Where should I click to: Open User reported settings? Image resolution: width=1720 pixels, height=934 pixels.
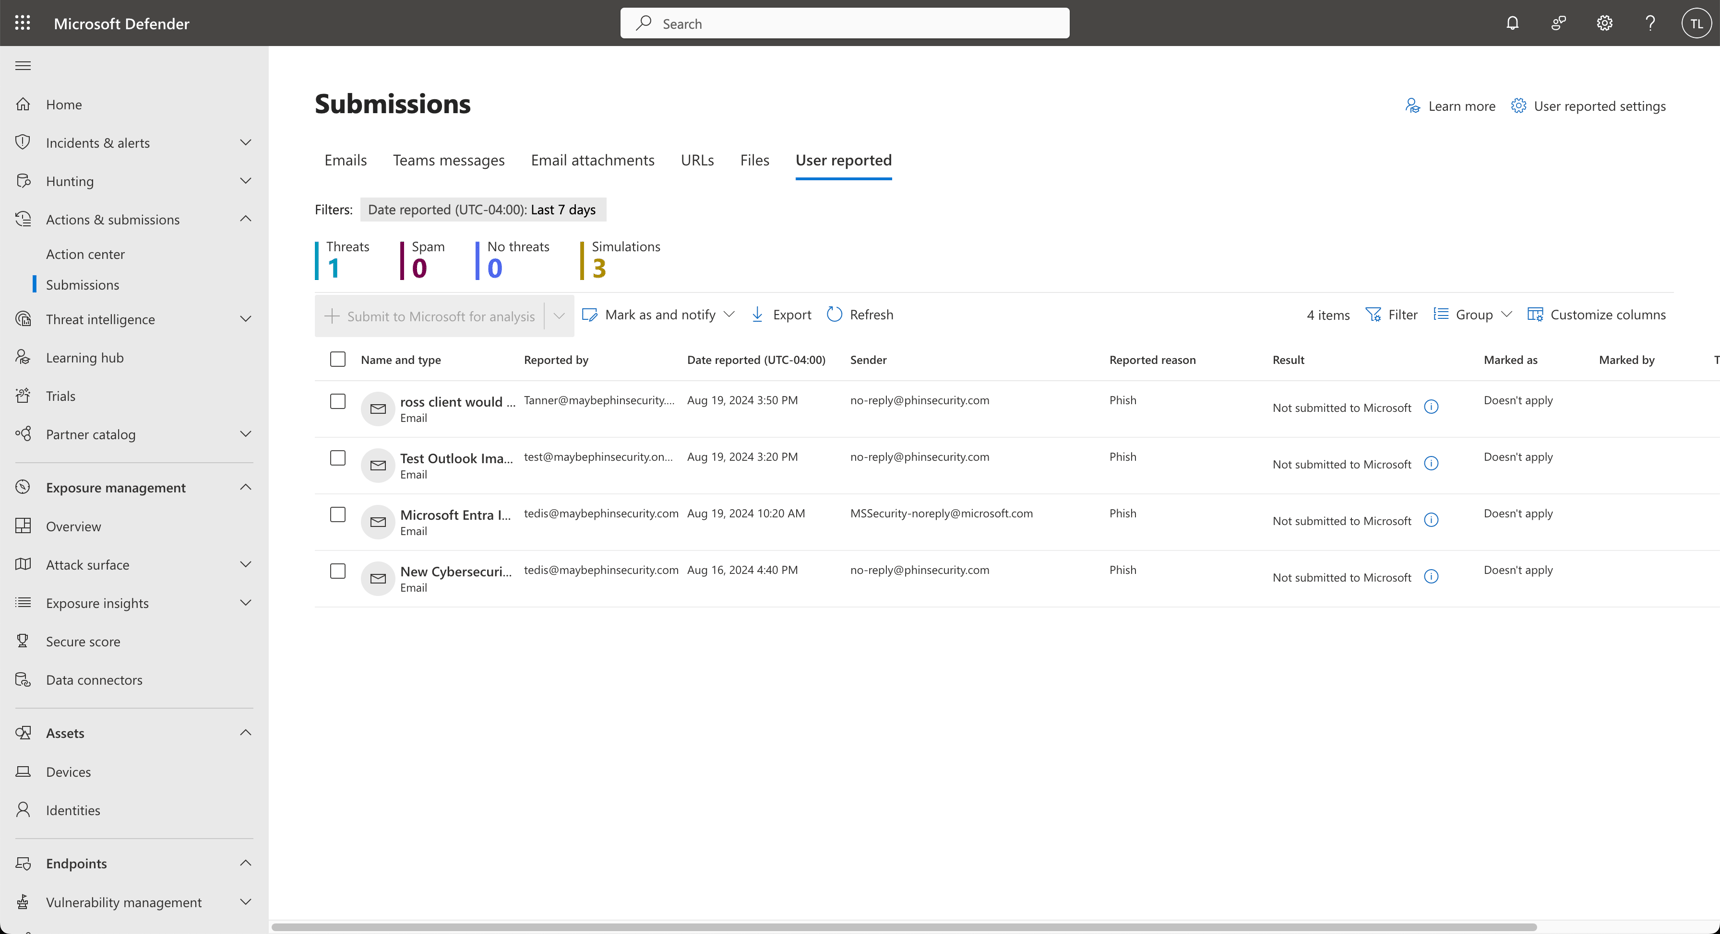[x=1598, y=106]
